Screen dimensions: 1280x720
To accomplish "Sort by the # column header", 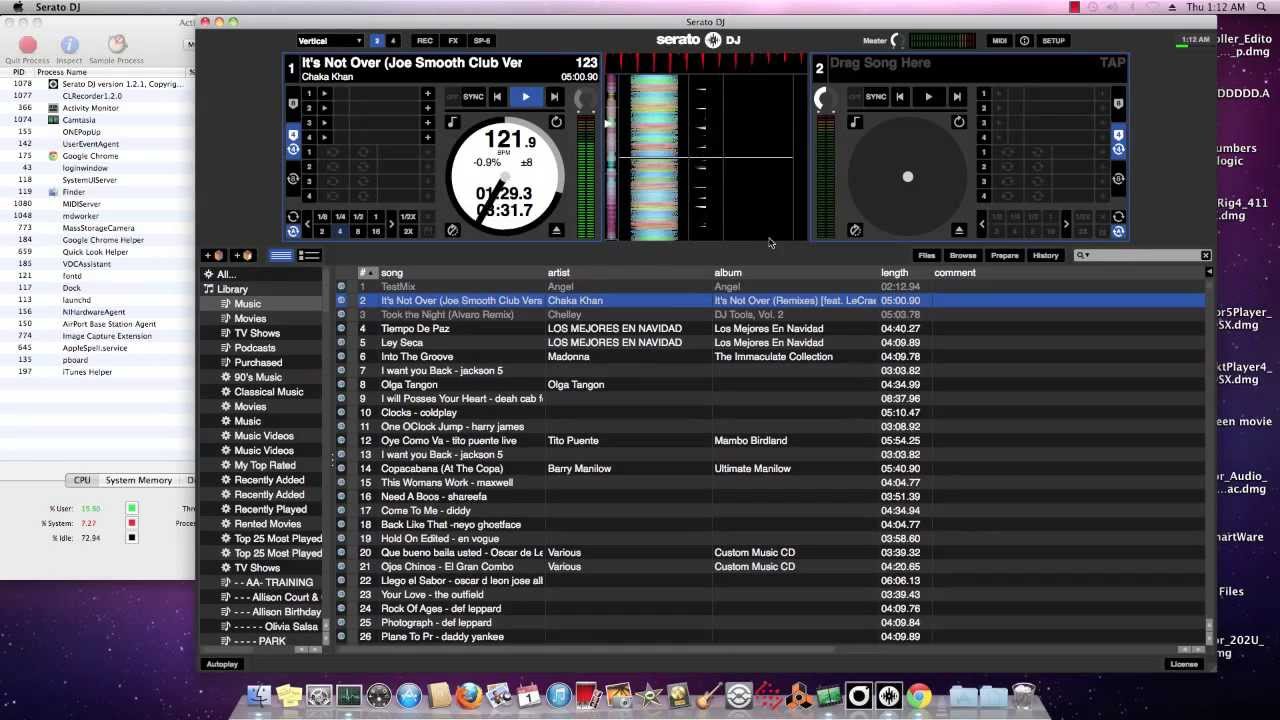I will pos(367,273).
